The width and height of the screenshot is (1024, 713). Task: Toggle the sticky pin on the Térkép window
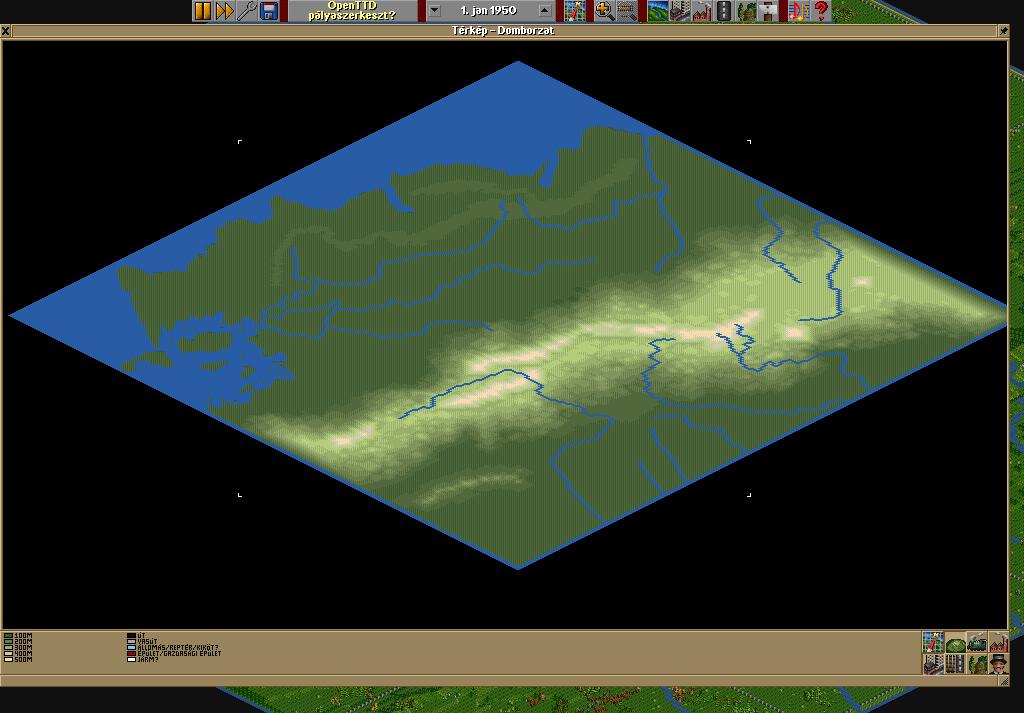pyautogui.click(x=1004, y=31)
